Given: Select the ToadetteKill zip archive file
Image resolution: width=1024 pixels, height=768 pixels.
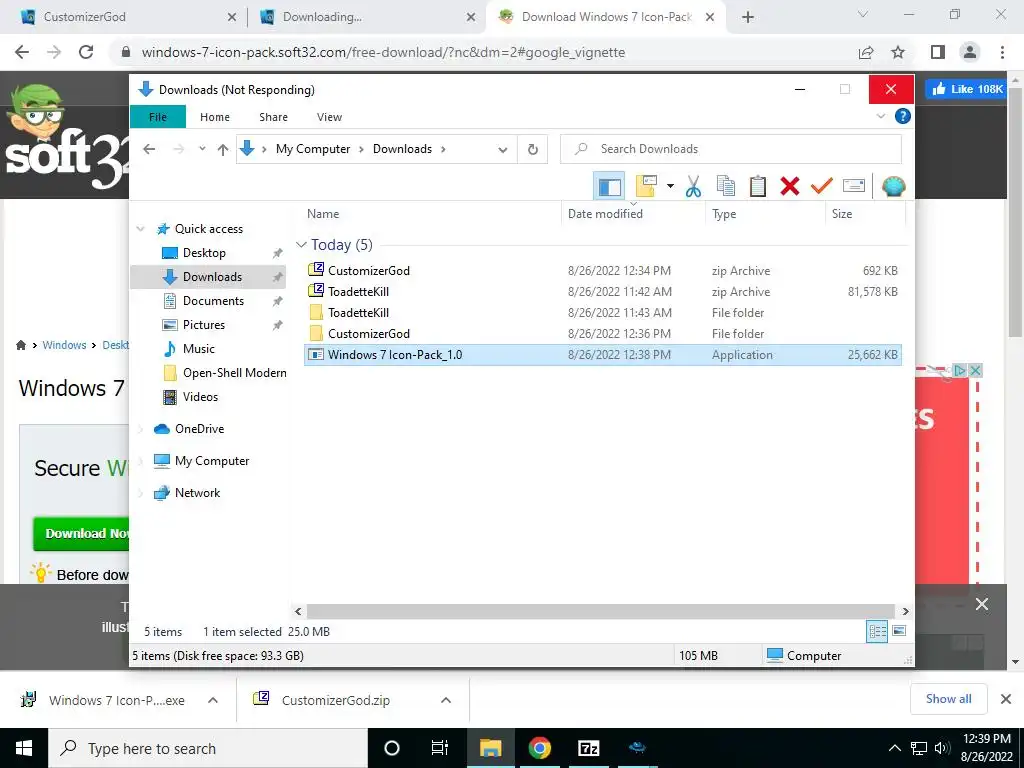Looking at the screenshot, I should (603, 292).
